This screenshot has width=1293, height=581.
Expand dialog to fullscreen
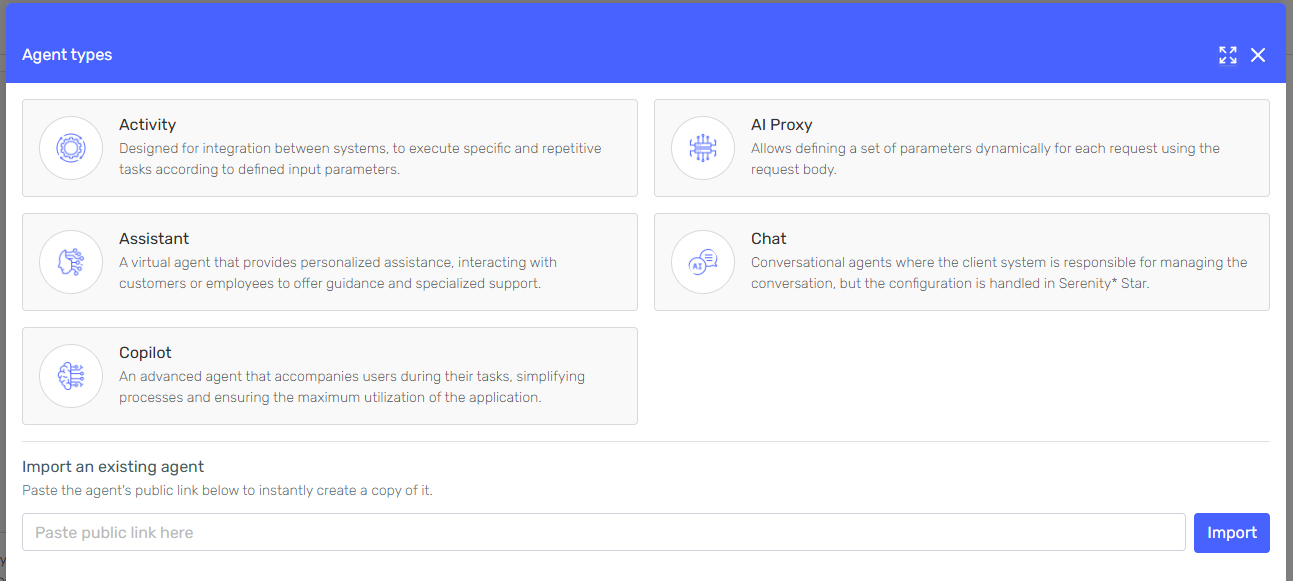coord(1228,55)
